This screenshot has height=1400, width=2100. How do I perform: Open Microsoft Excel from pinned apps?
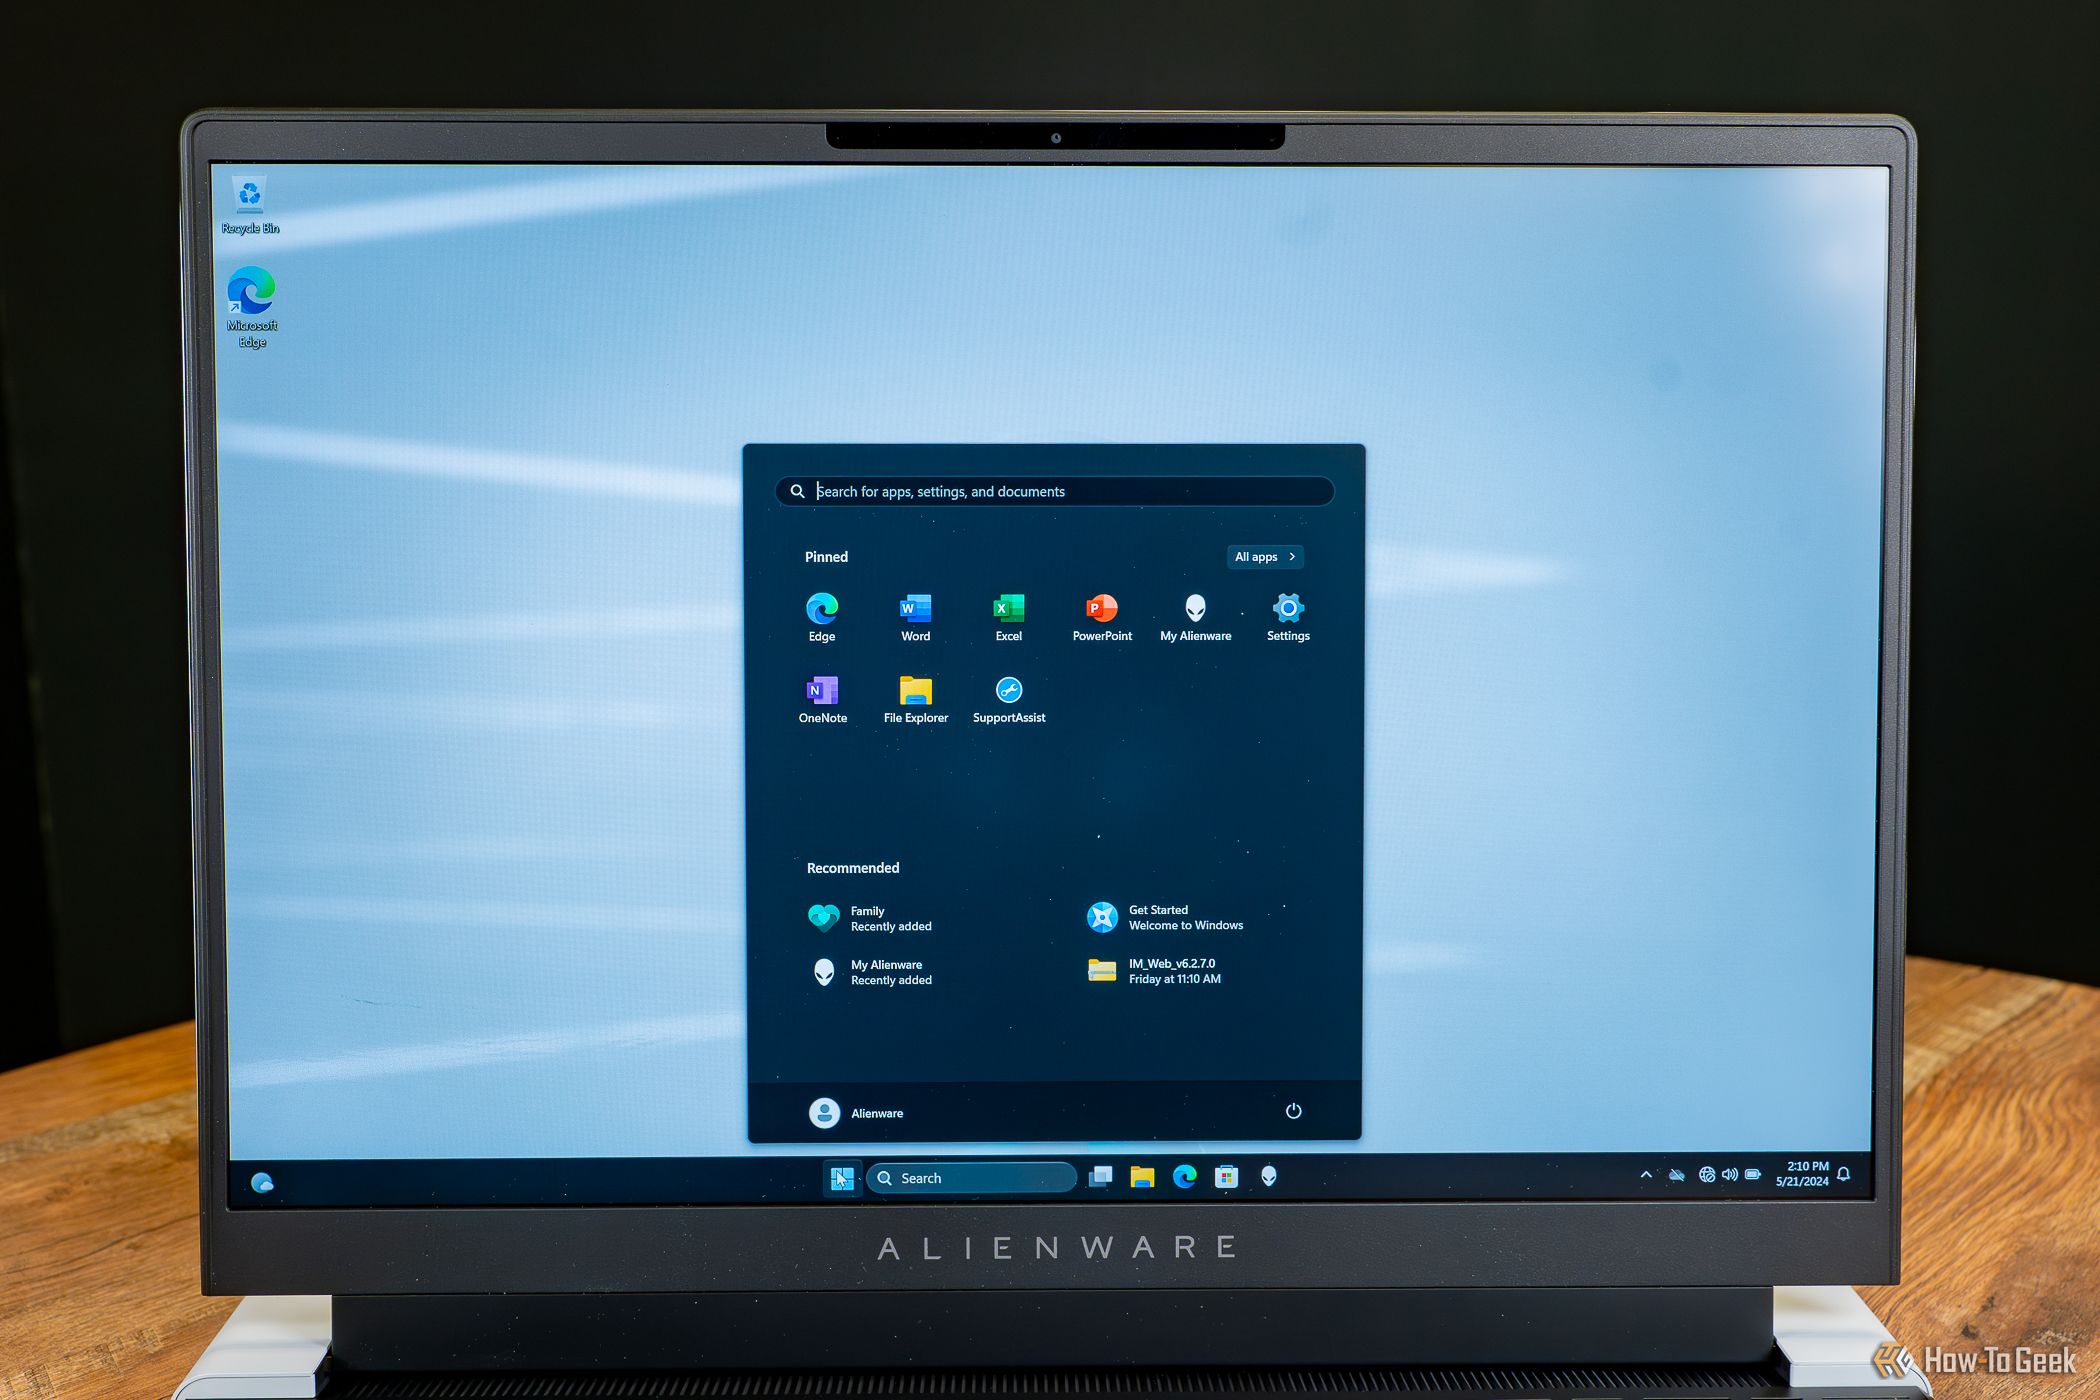[1006, 612]
